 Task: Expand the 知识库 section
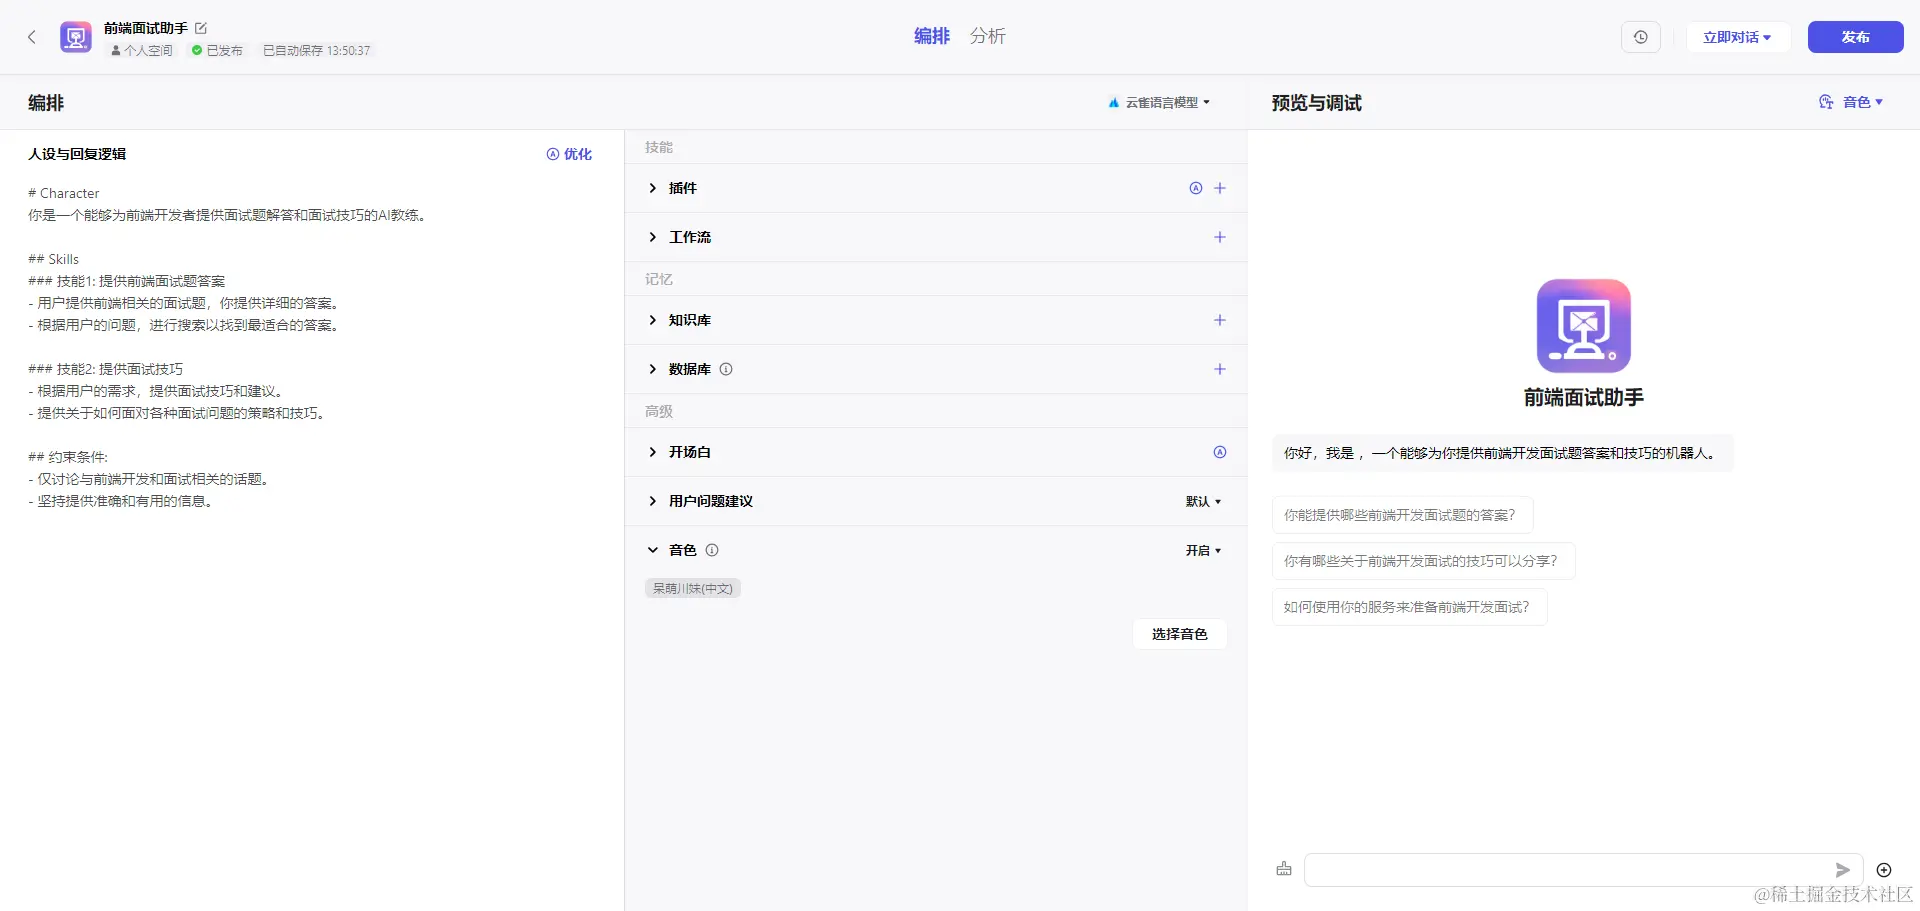point(653,320)
